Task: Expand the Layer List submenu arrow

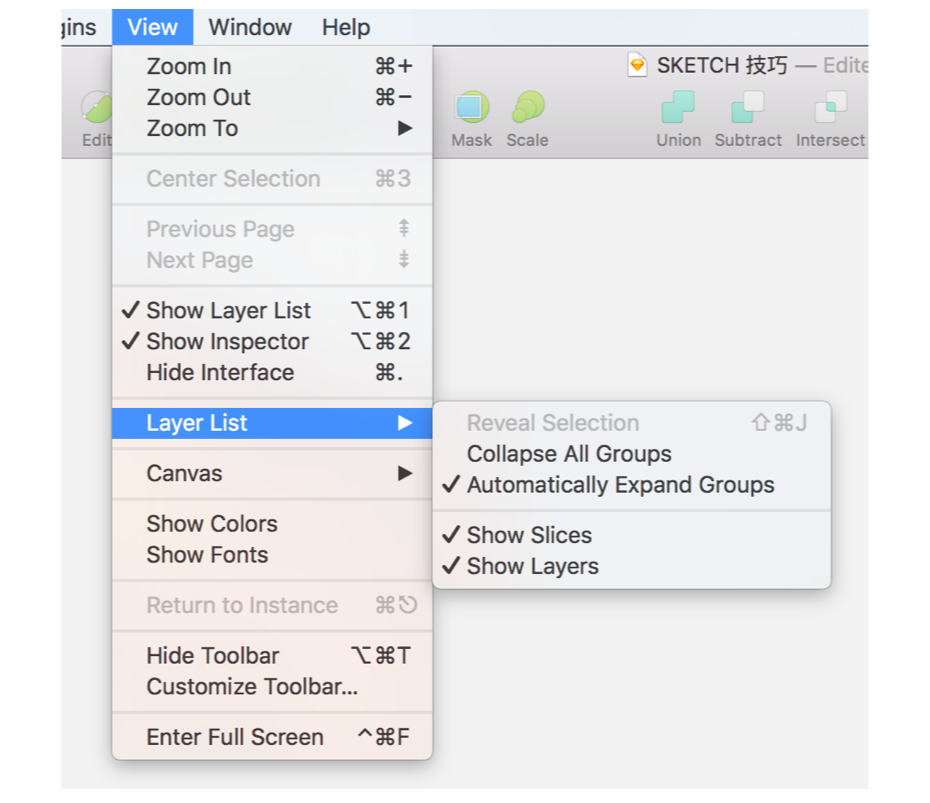Action: pos(404,423)
